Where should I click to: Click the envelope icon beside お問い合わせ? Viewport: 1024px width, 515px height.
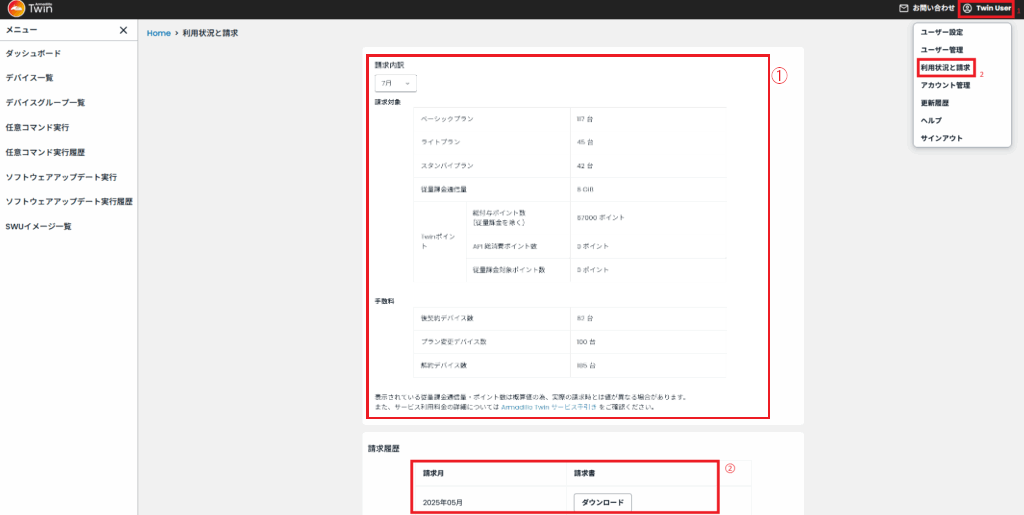pos(904,8)
